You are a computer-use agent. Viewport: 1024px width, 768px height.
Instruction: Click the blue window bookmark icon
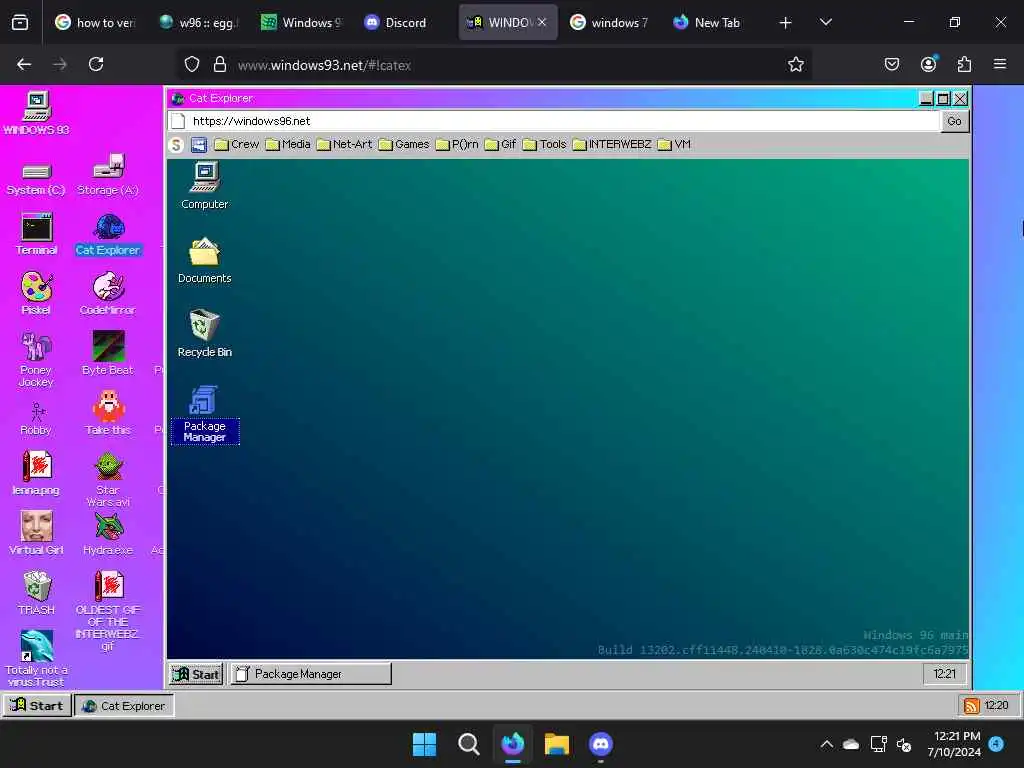(199, 145)
